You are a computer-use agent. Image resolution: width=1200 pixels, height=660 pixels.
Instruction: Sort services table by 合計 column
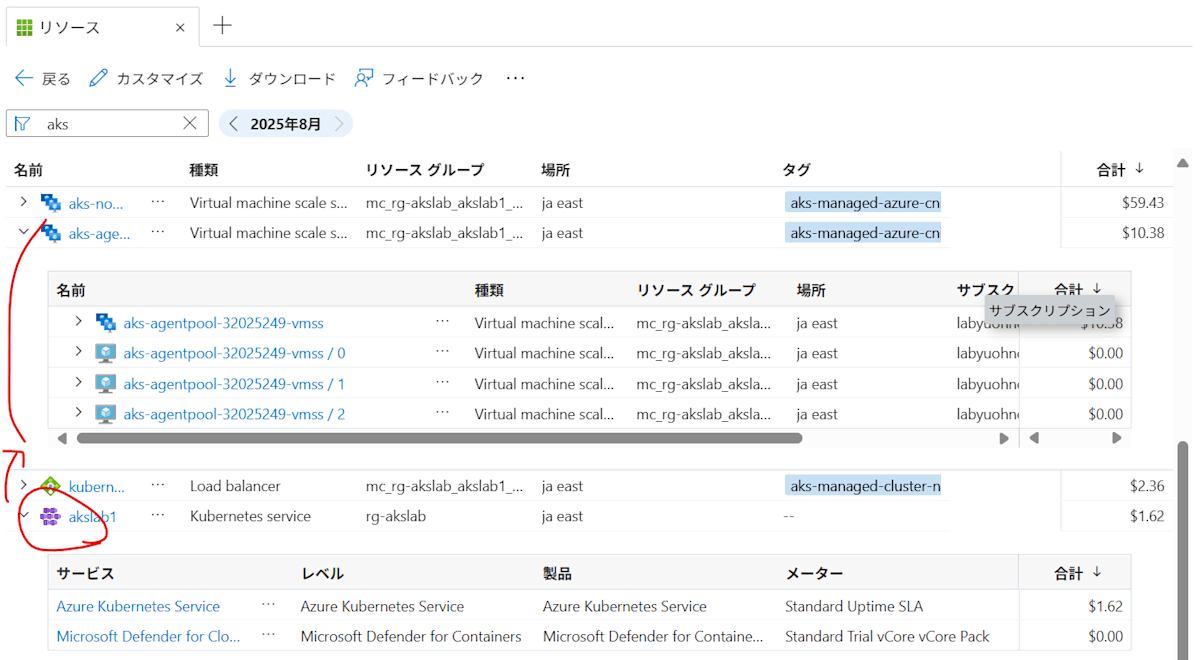1078,573
